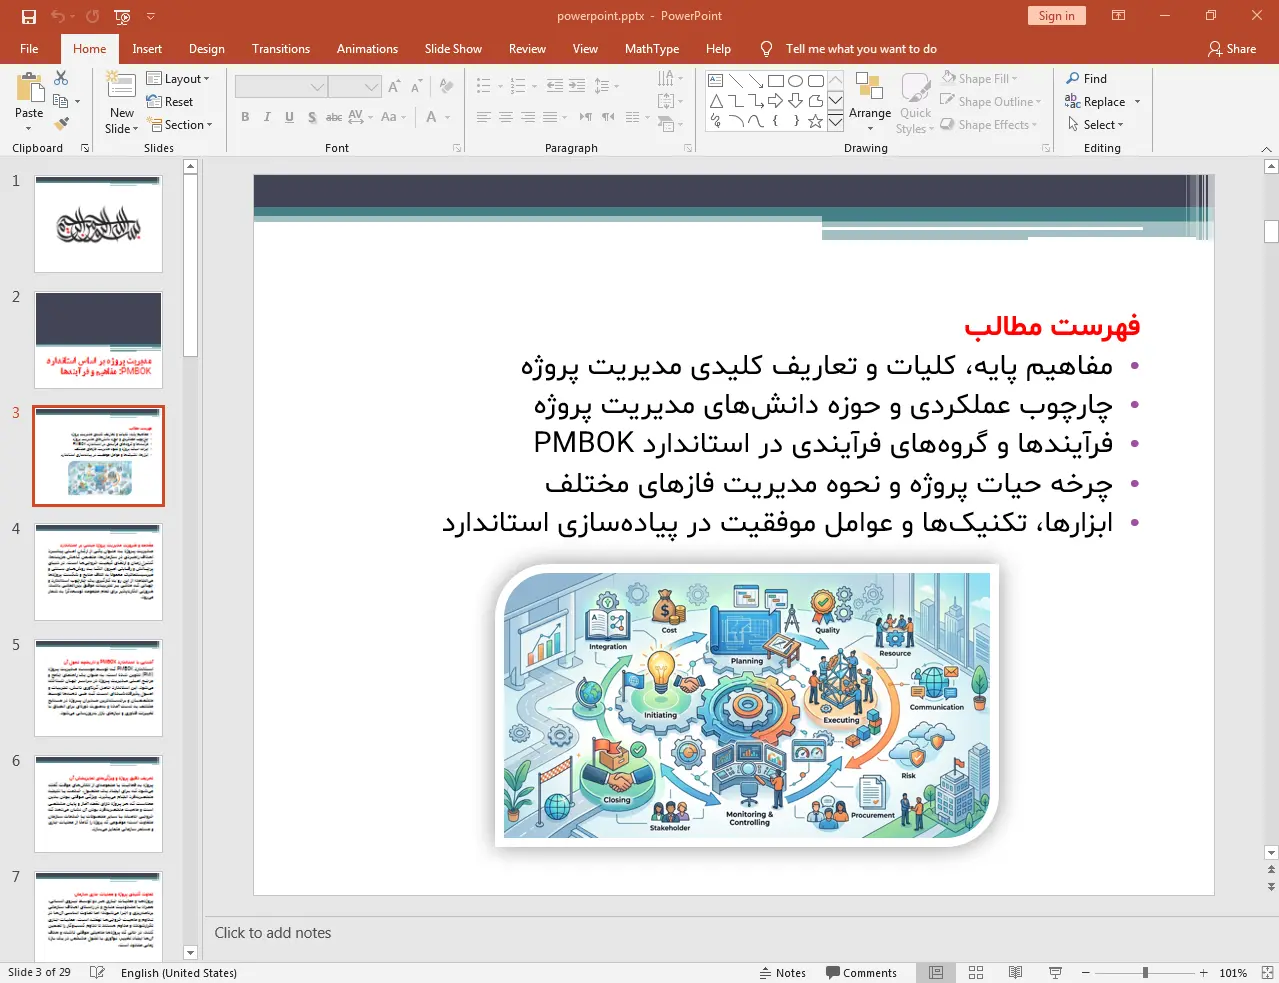Click the Reset slide button
Image resolution: width=1279 pixels, height=983 pixels.
(170, 101)
